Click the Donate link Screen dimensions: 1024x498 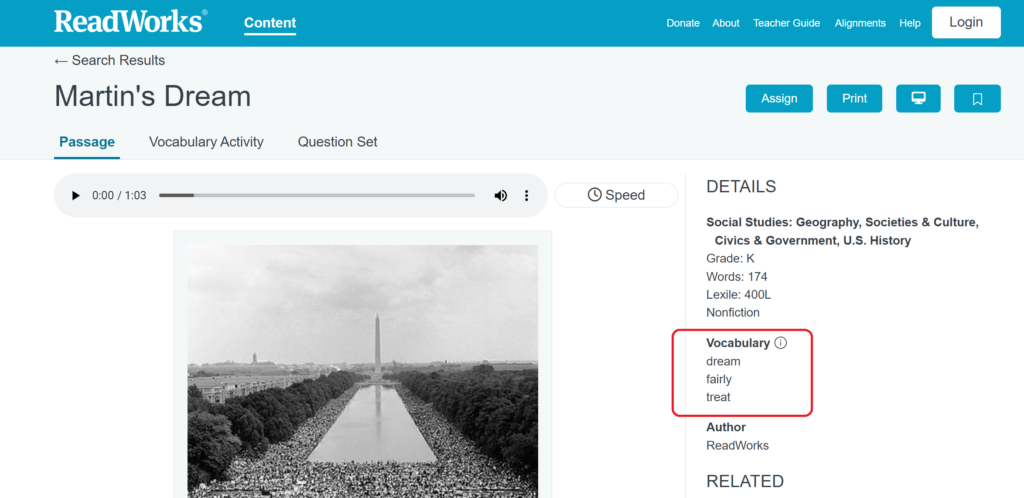tap(683, 23)
